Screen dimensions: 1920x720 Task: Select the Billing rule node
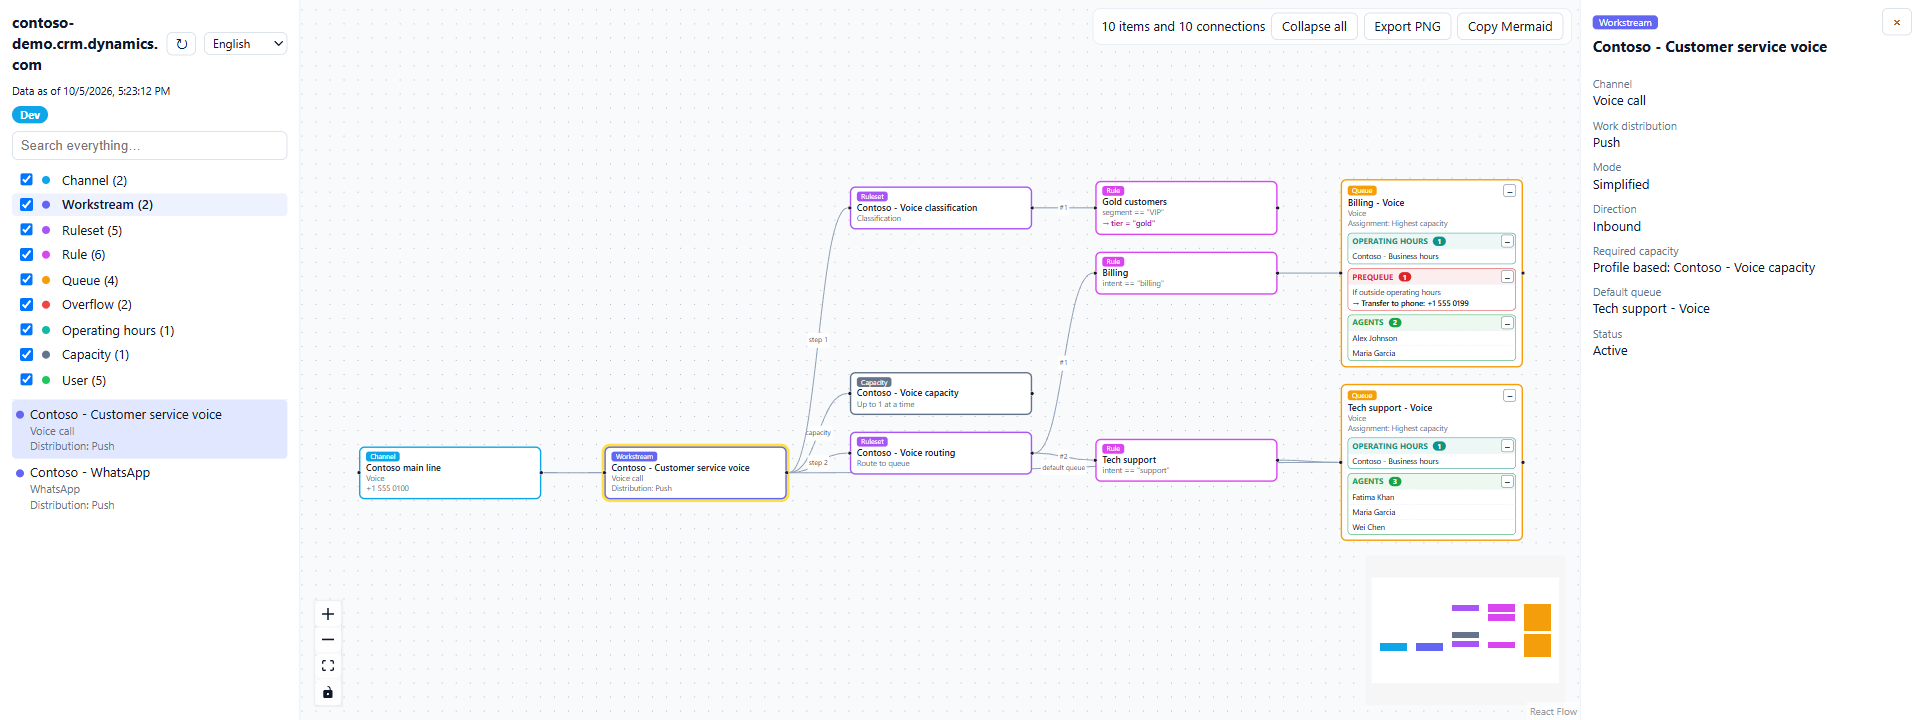pyautogui.click(x=1186, y=273)
